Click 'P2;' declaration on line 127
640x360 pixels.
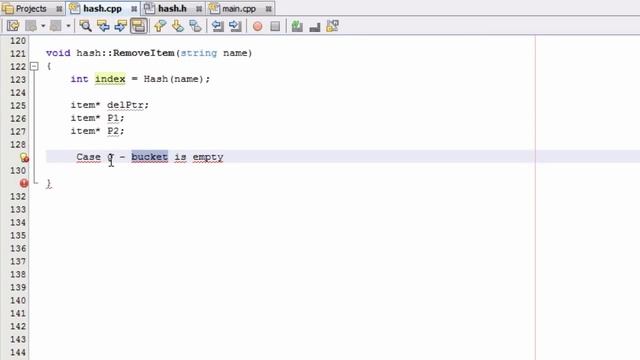pos(116,131)
